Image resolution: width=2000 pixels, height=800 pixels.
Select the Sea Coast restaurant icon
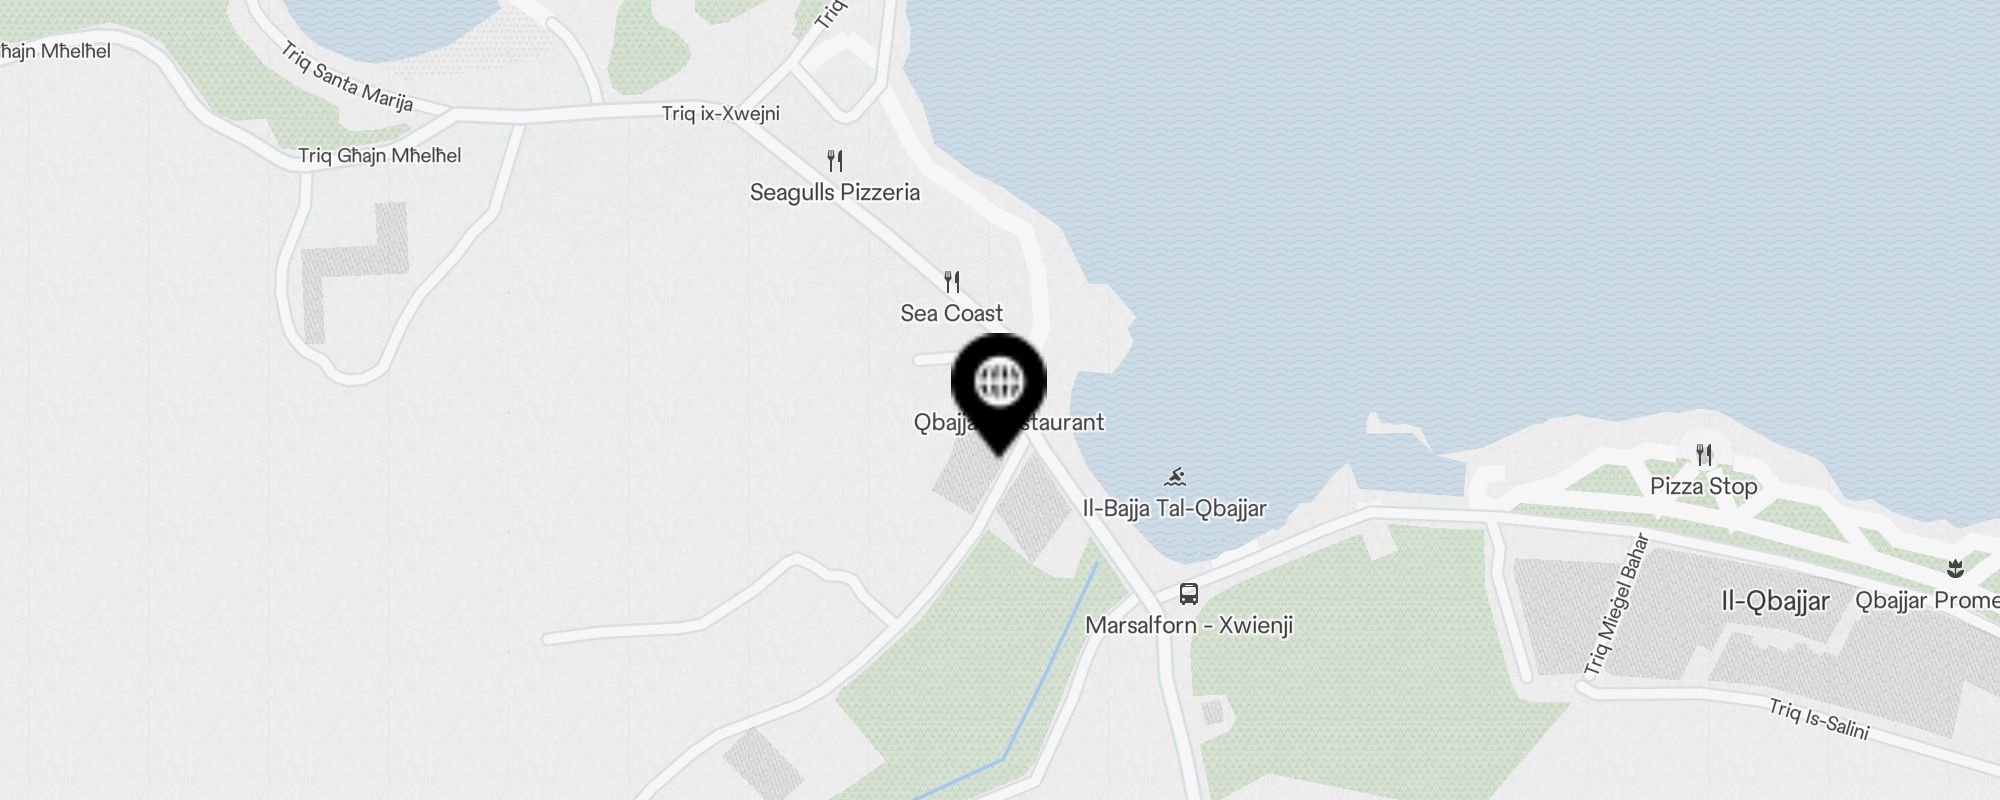952,281
